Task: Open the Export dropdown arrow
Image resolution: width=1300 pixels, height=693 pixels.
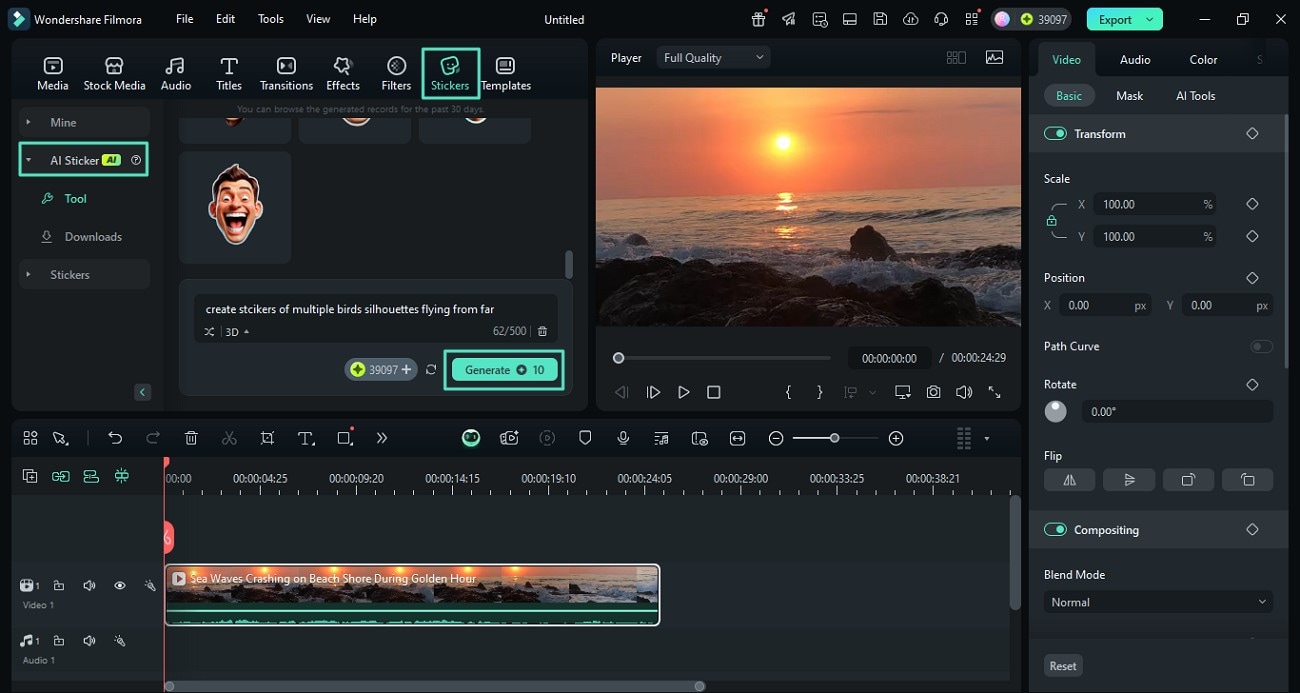Action: (1151, 19)
